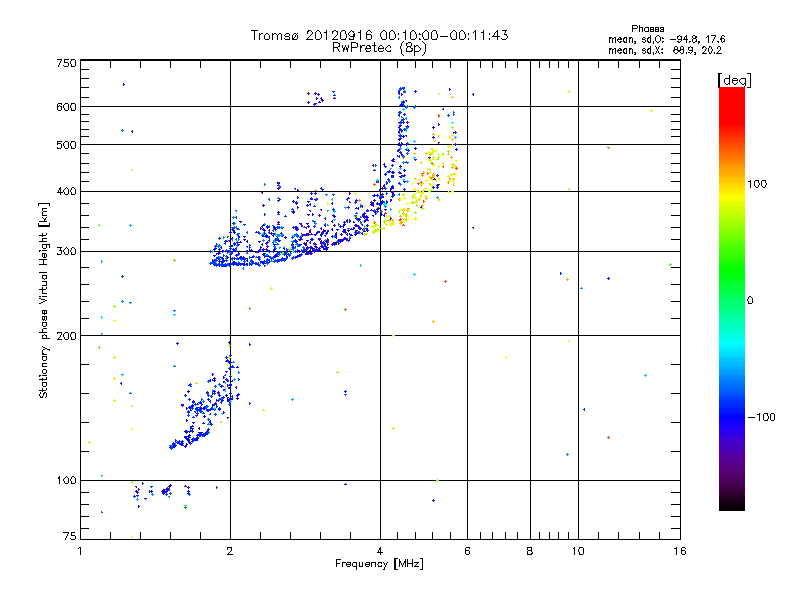Click the 'mean, sd,O: -94.8, 17.6' line
Screen dimensions: 800x600
click(x=666, y=39)
